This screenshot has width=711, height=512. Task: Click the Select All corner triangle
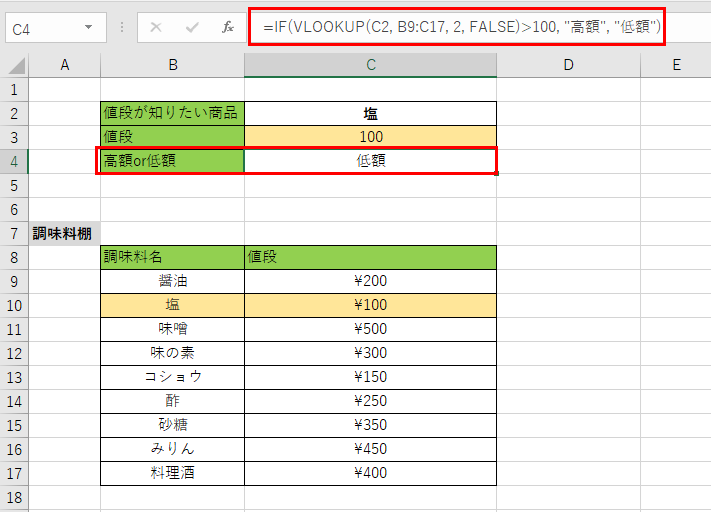click(17, 66)
